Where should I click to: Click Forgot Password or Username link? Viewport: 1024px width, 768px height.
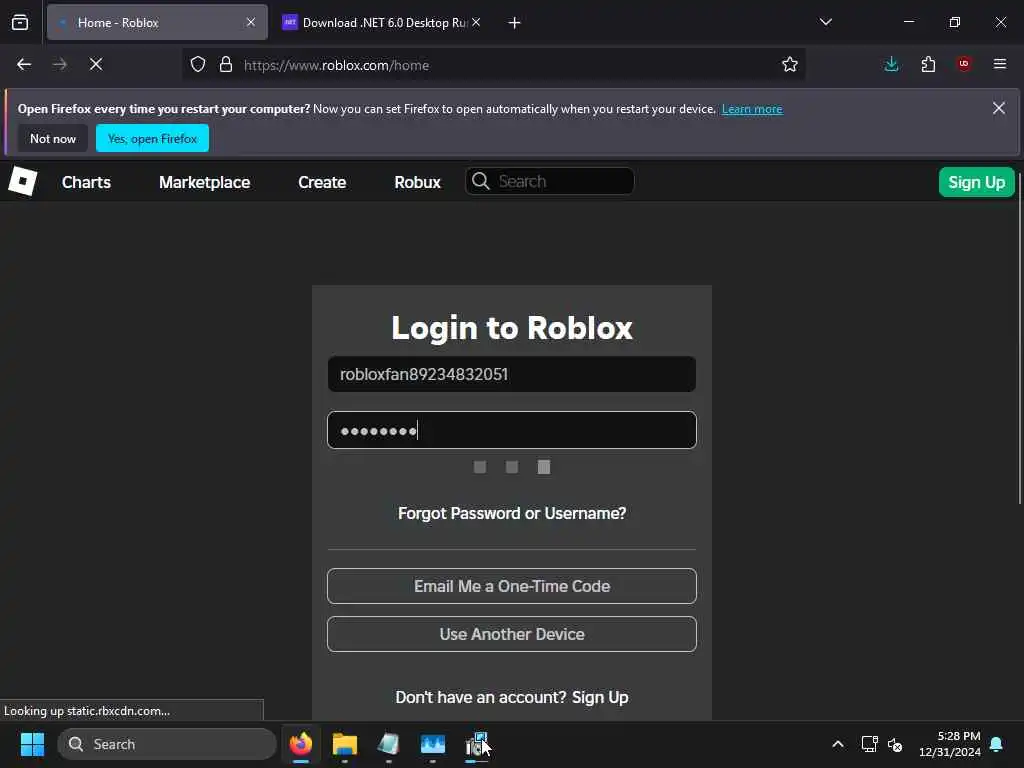512,513
